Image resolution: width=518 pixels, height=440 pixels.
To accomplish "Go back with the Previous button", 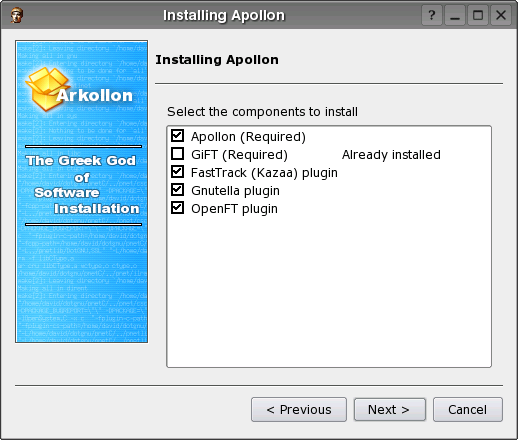I will pos(299,409).
